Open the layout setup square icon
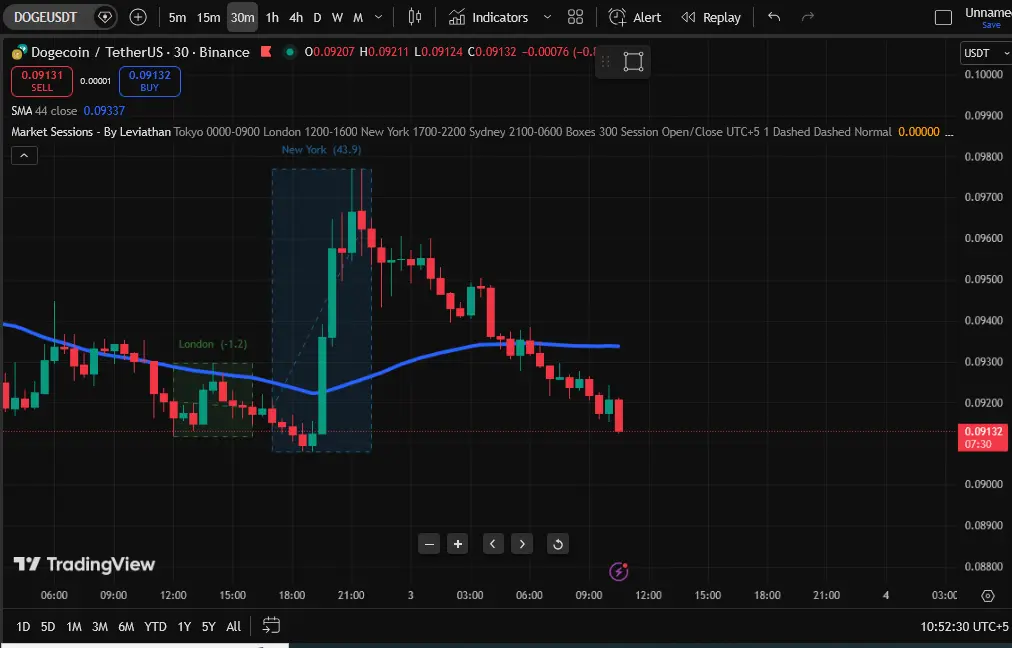Viewport: 1012px width, 648px height. [944, 17]
